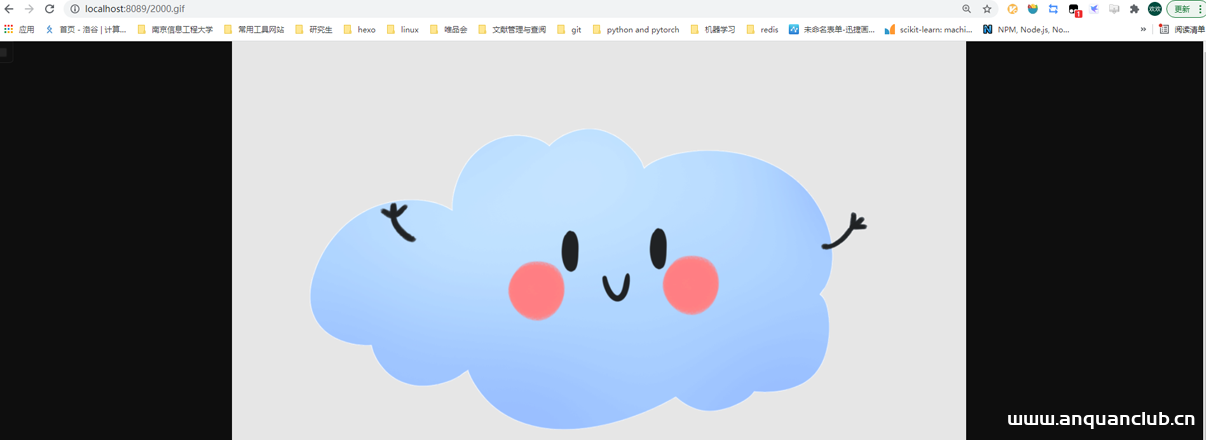The height and width of the screenshot is (440, 1206).
Task: Open the scikit-learn bookmark
Action: point(929,30)
